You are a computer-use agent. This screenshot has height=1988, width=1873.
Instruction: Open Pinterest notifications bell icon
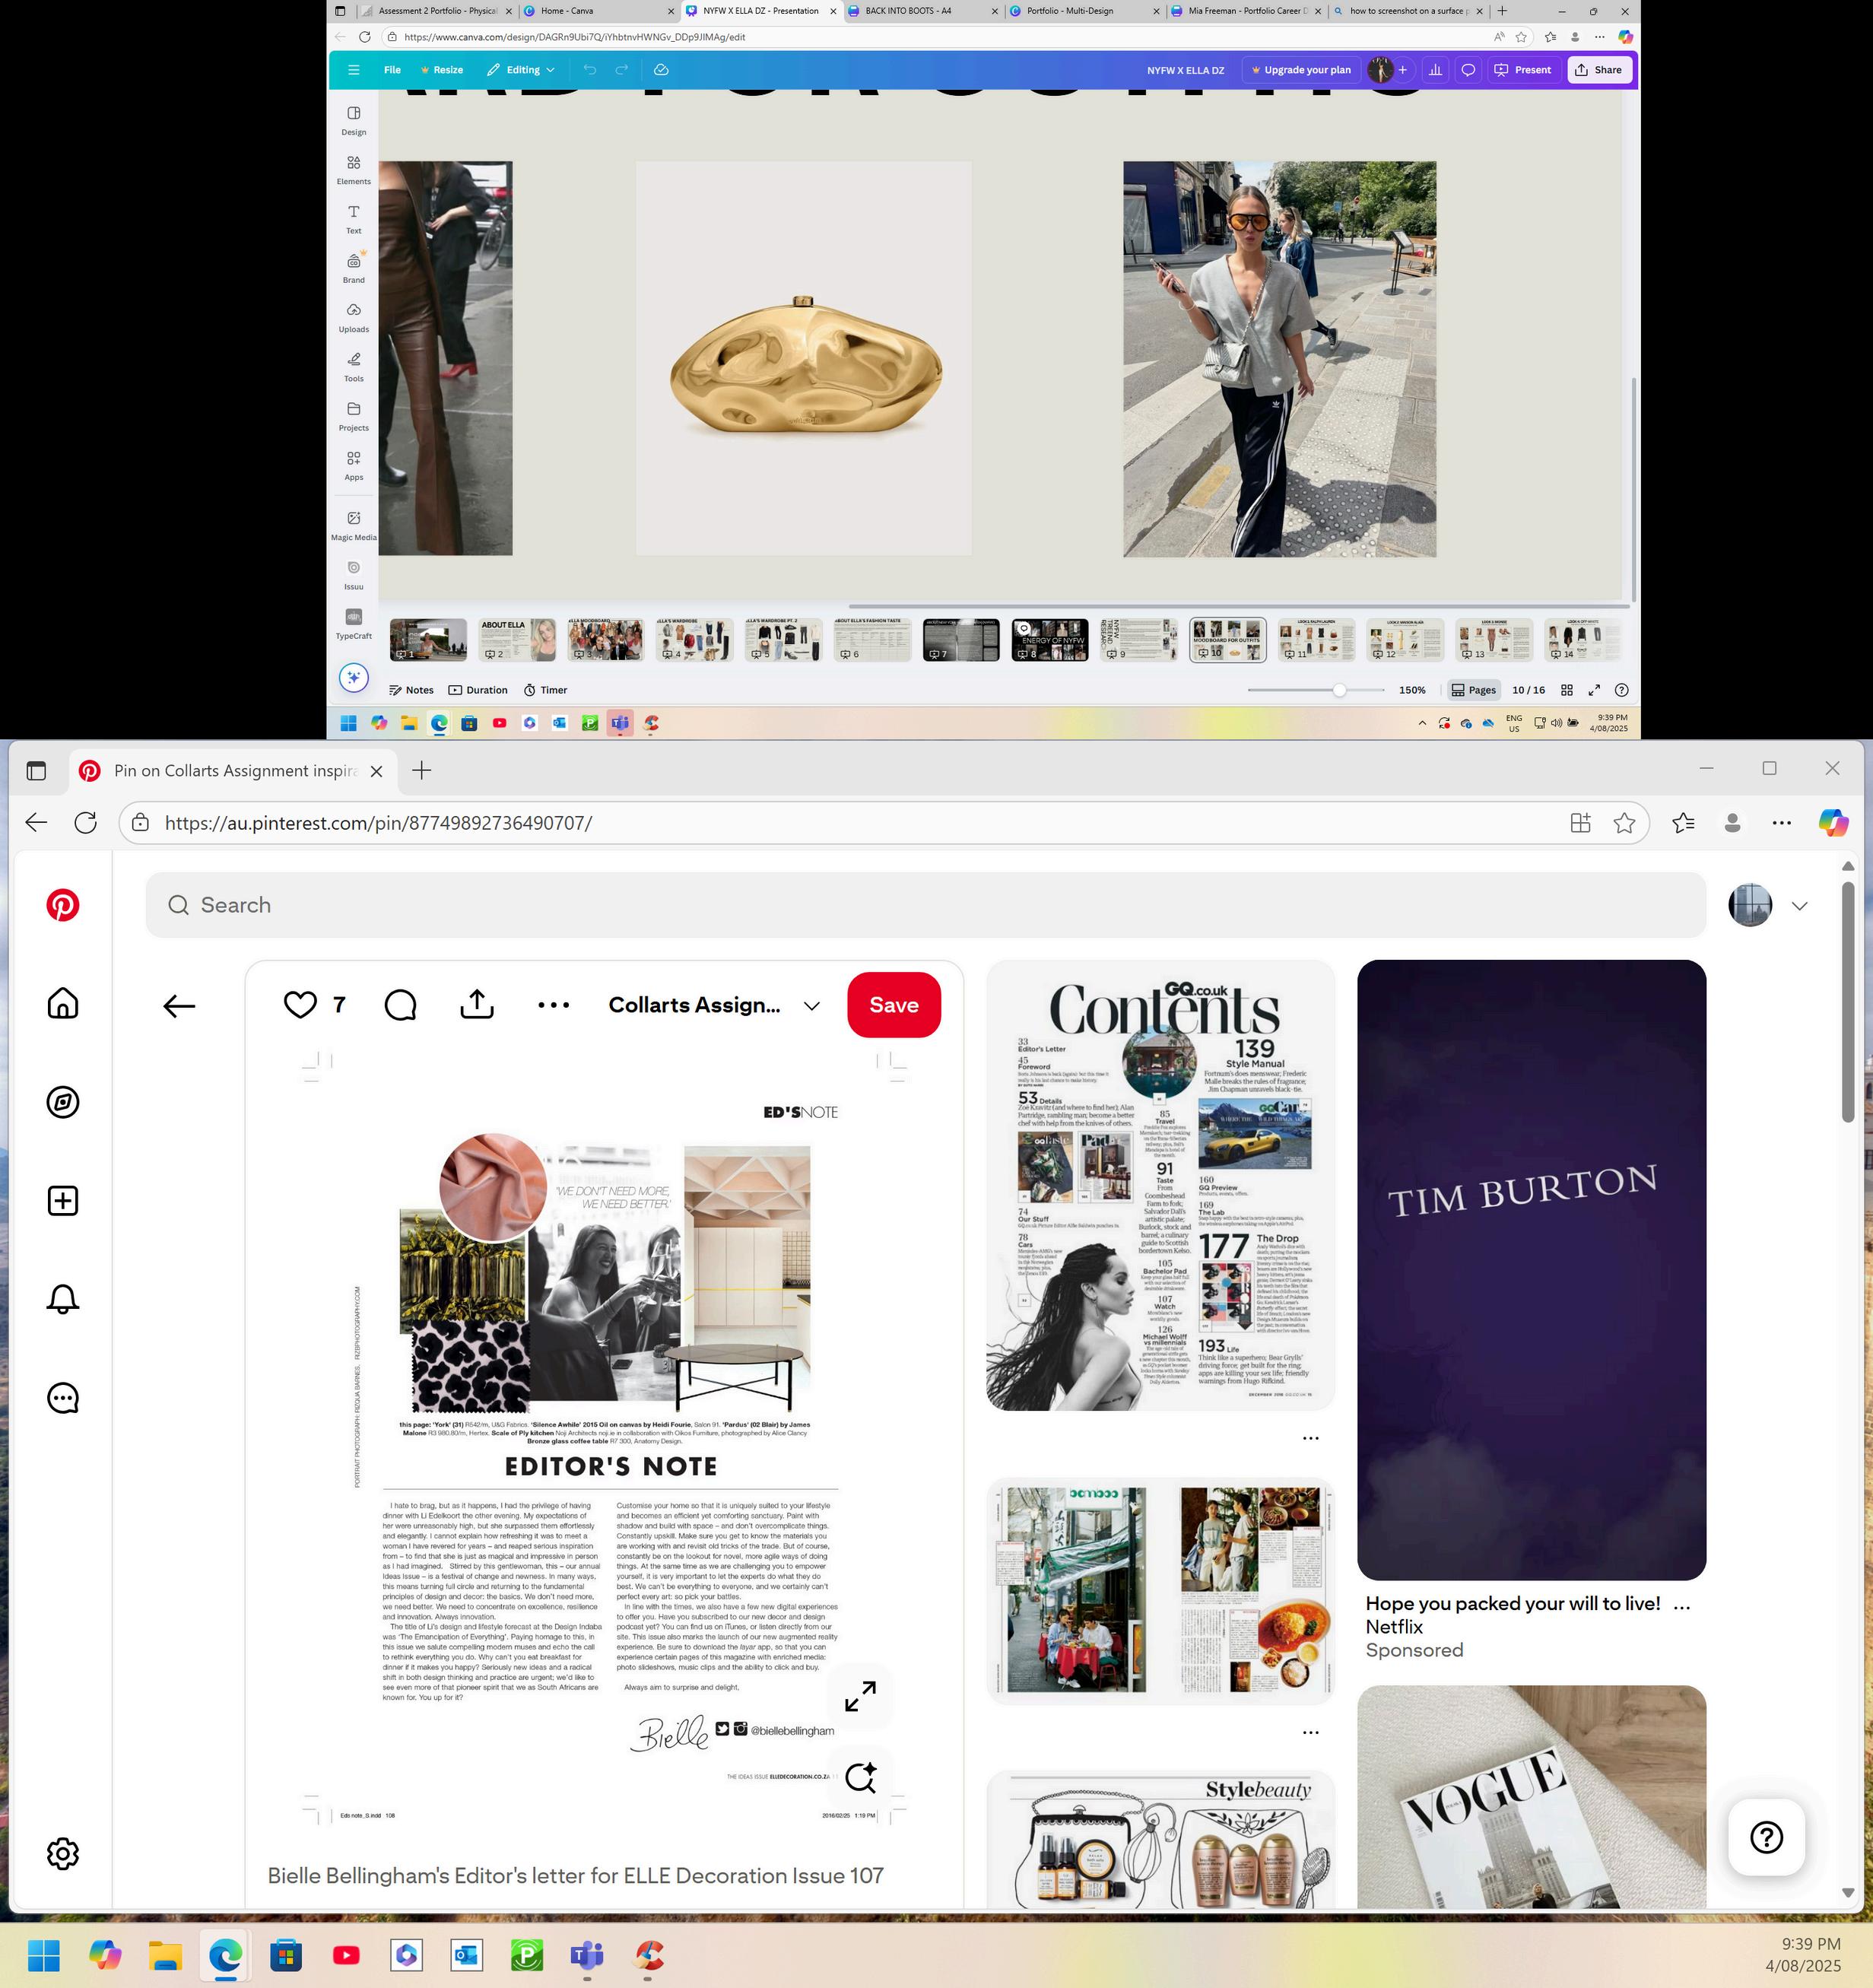click(x=63, y=1299)
